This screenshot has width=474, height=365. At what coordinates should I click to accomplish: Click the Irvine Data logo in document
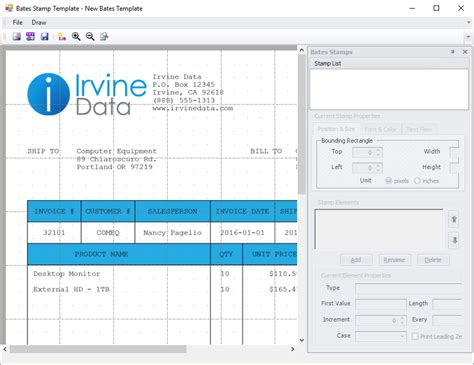pos(87,94)
